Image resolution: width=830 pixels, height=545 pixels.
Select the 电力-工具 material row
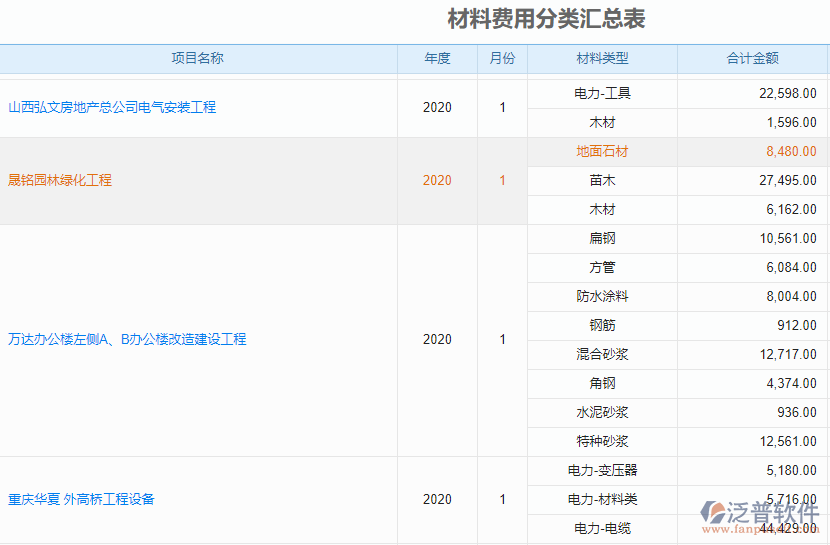pyautogui.click(x=602, y=93)
